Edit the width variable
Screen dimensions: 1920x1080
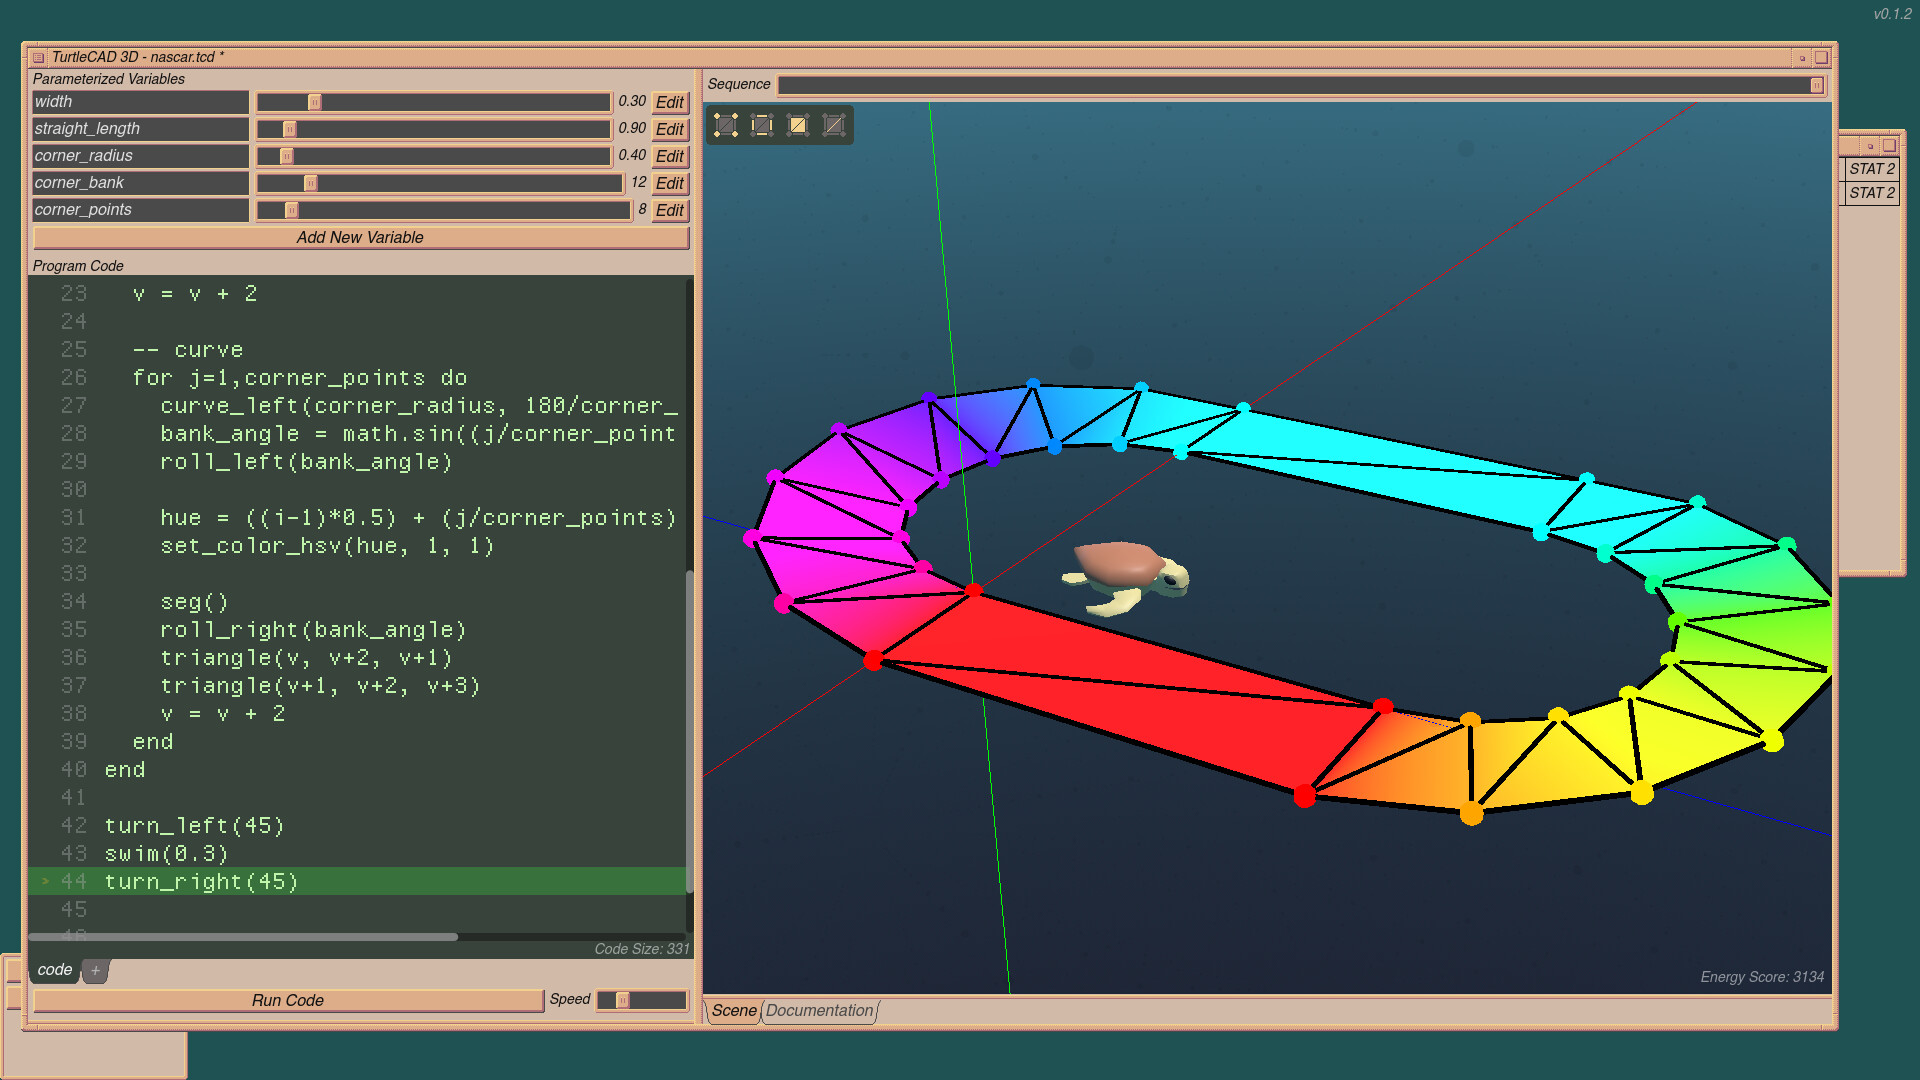click(669, 102)
